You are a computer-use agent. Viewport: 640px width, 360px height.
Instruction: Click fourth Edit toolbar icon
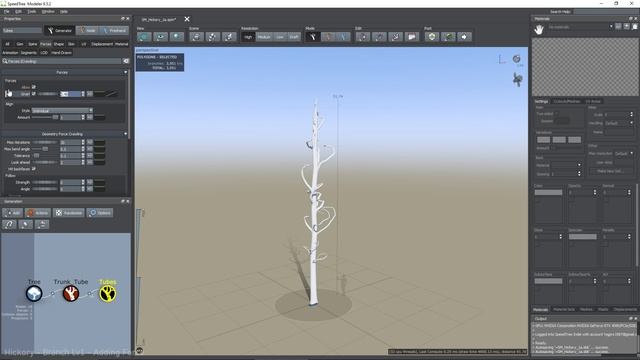point(411,37)
